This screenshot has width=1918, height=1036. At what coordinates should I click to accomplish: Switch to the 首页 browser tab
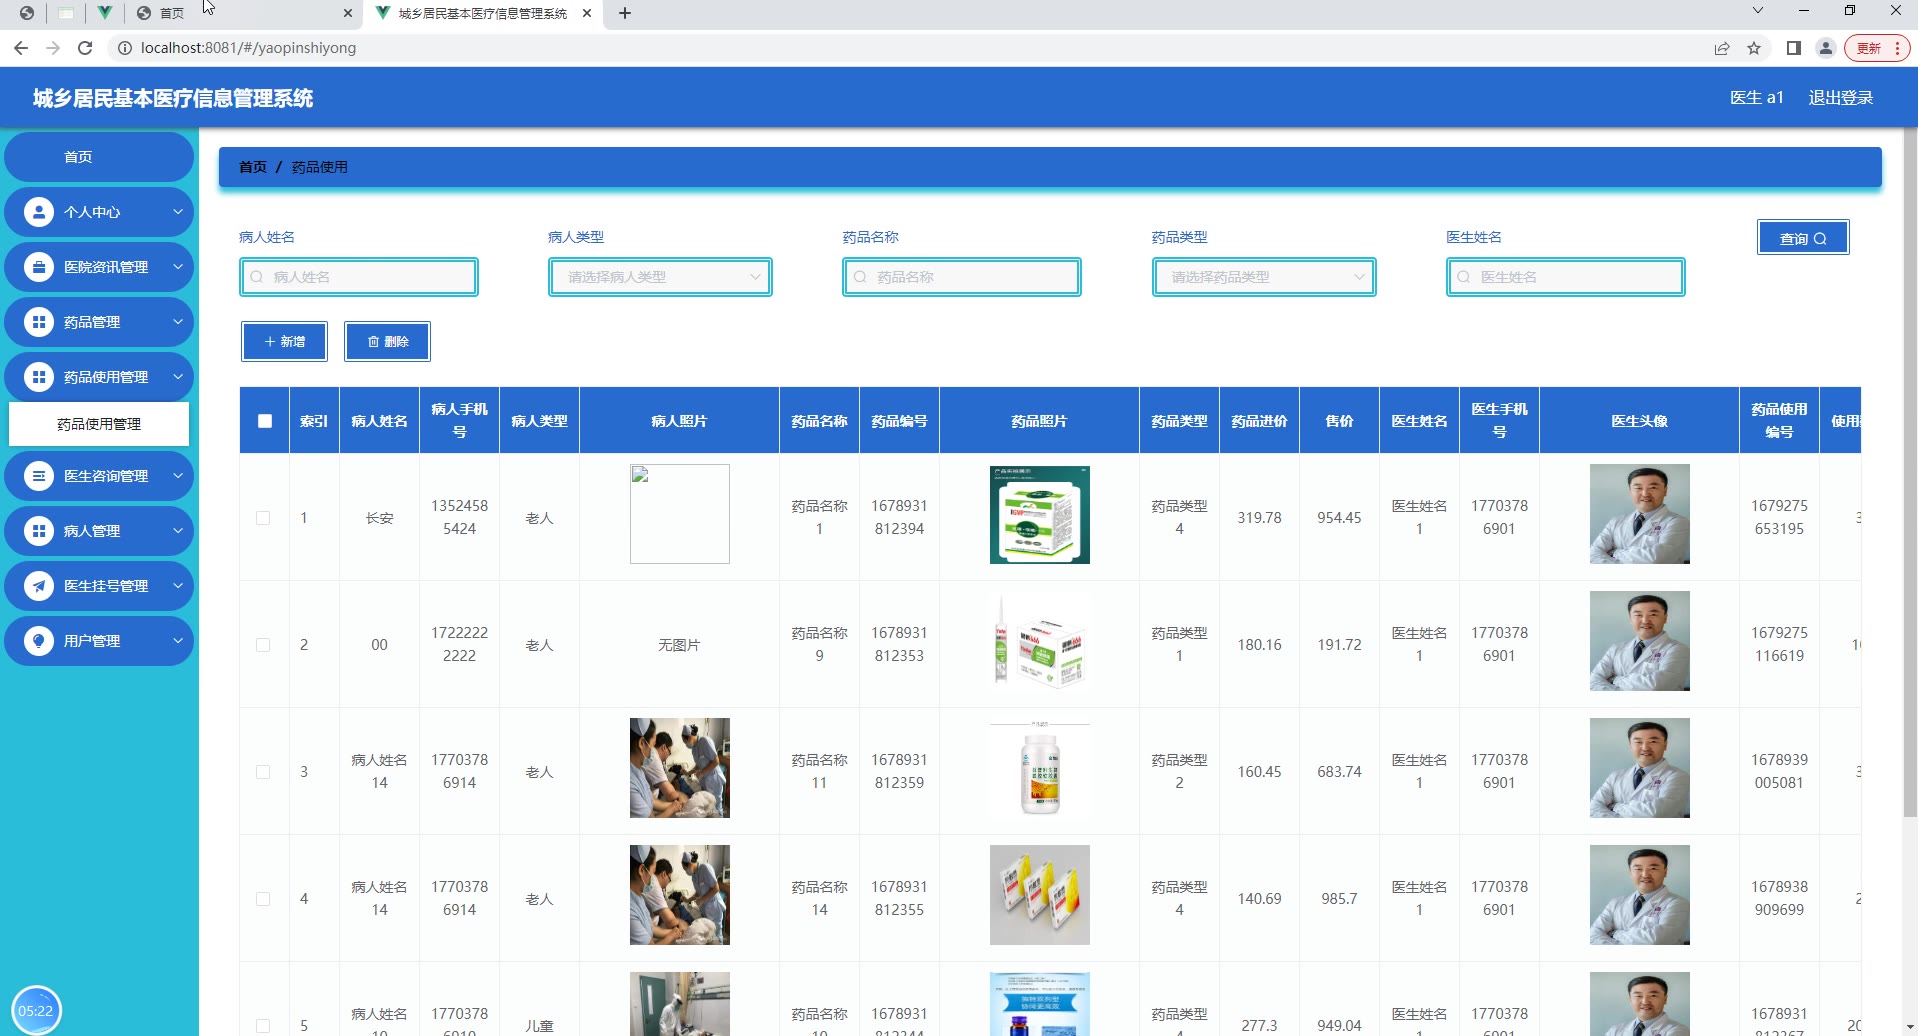[245, 13]
